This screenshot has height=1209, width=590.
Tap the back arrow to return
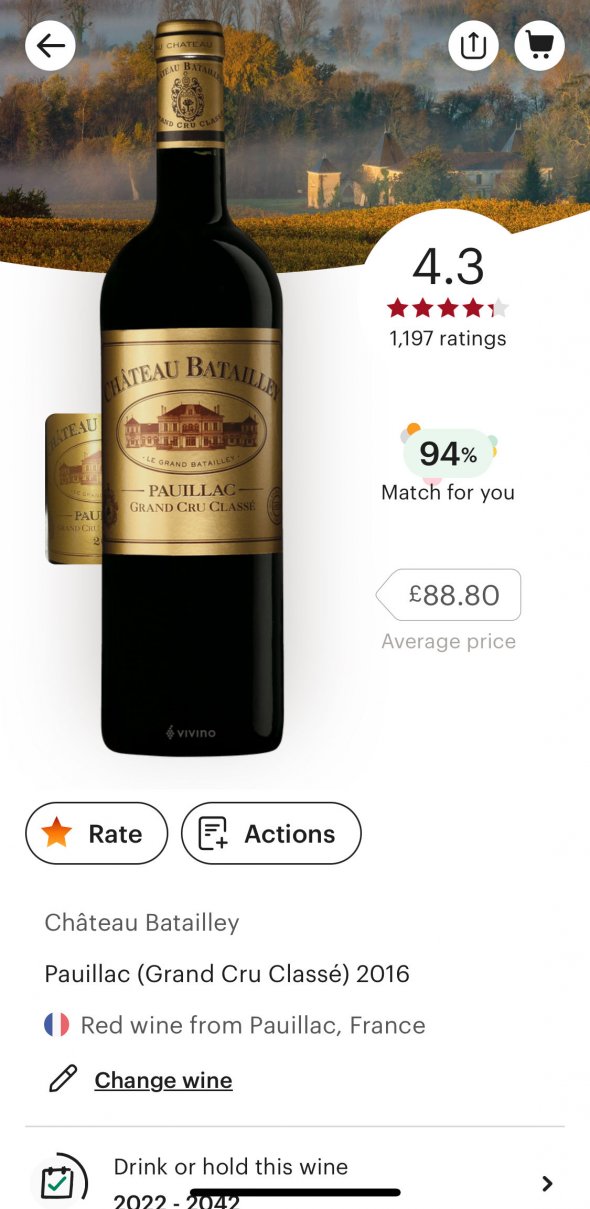tap(50, 45)
